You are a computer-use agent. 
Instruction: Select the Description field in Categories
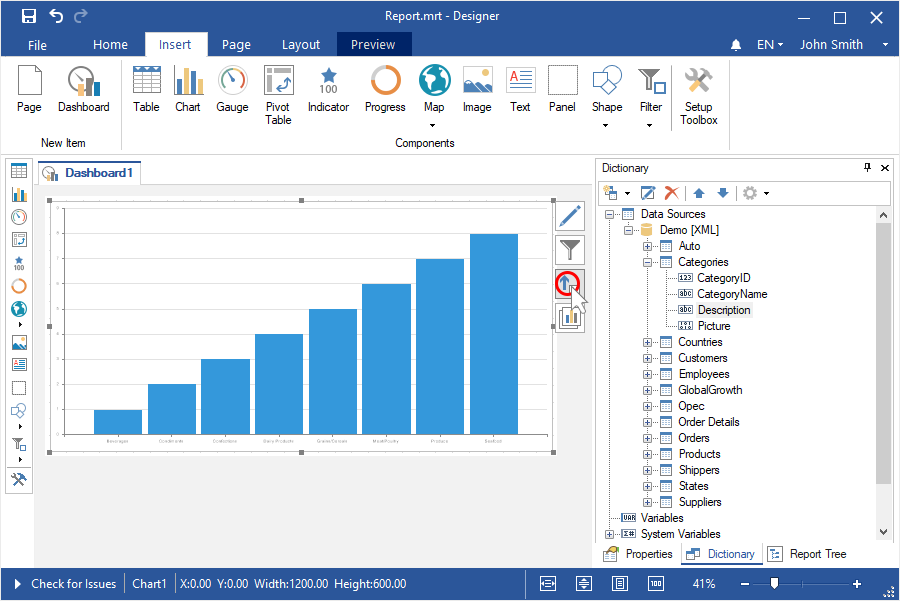724,310
